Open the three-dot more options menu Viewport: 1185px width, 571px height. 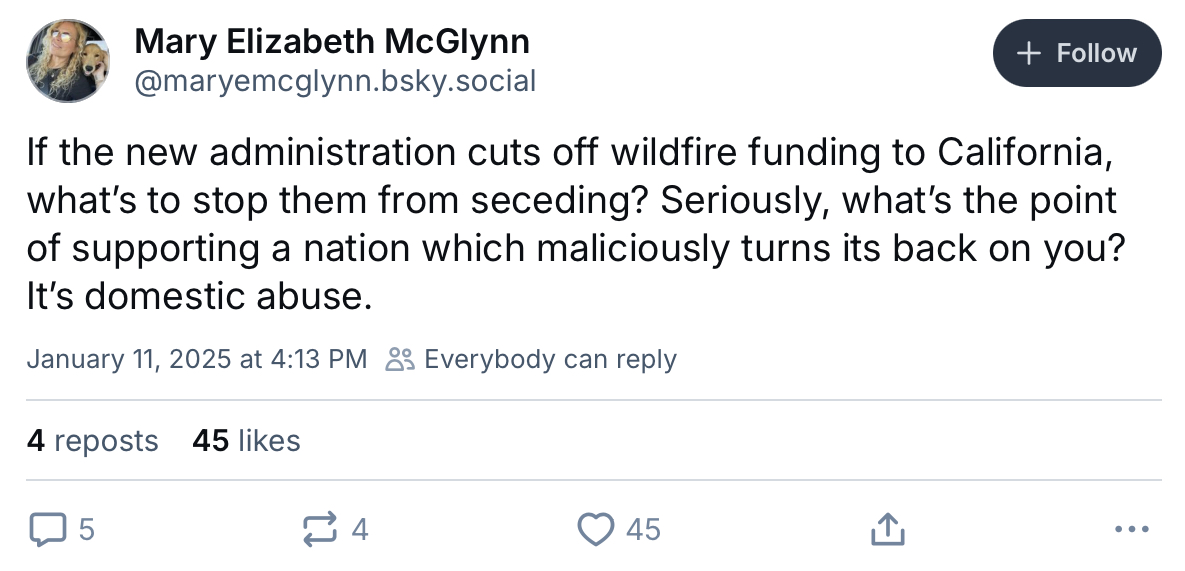pyautogui.click(x=1131, y=529)
